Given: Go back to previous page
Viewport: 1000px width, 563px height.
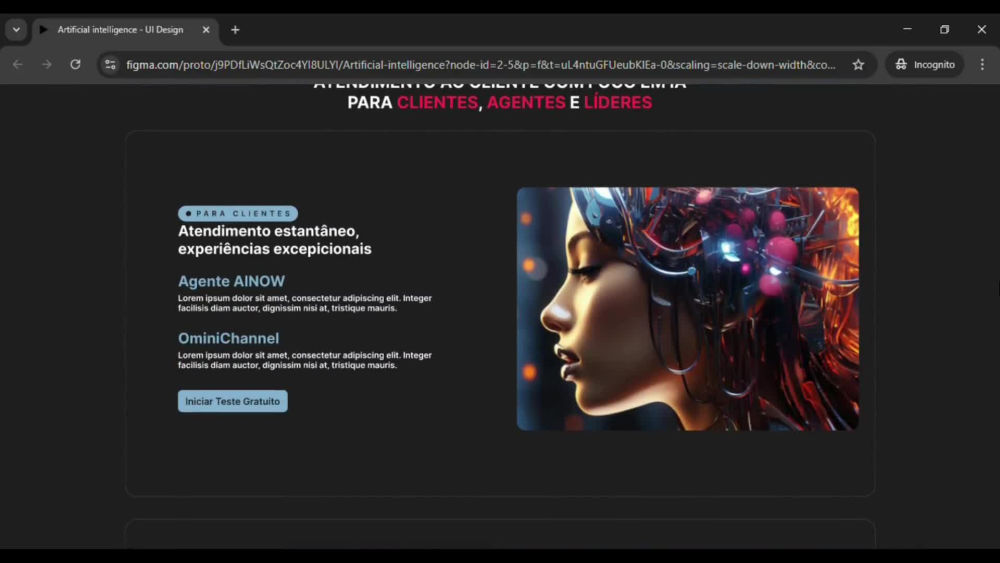Looking at the screenshot, I should coord(18,64).
